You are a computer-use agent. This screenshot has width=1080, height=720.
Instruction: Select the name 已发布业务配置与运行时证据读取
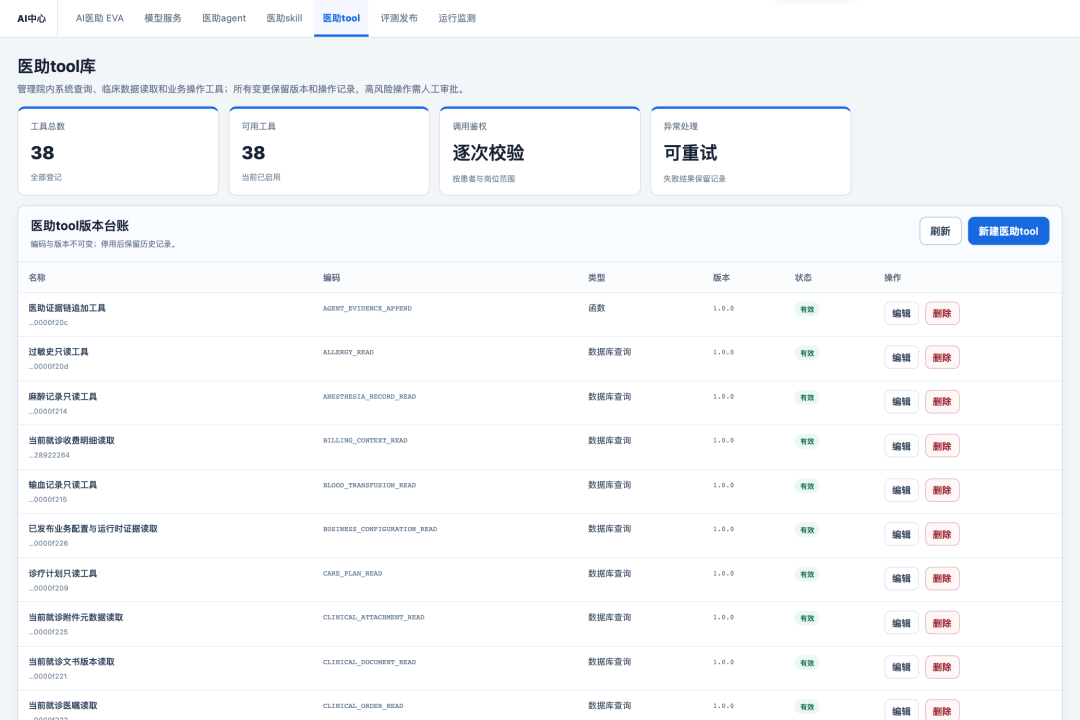click(x=93, y=529)
